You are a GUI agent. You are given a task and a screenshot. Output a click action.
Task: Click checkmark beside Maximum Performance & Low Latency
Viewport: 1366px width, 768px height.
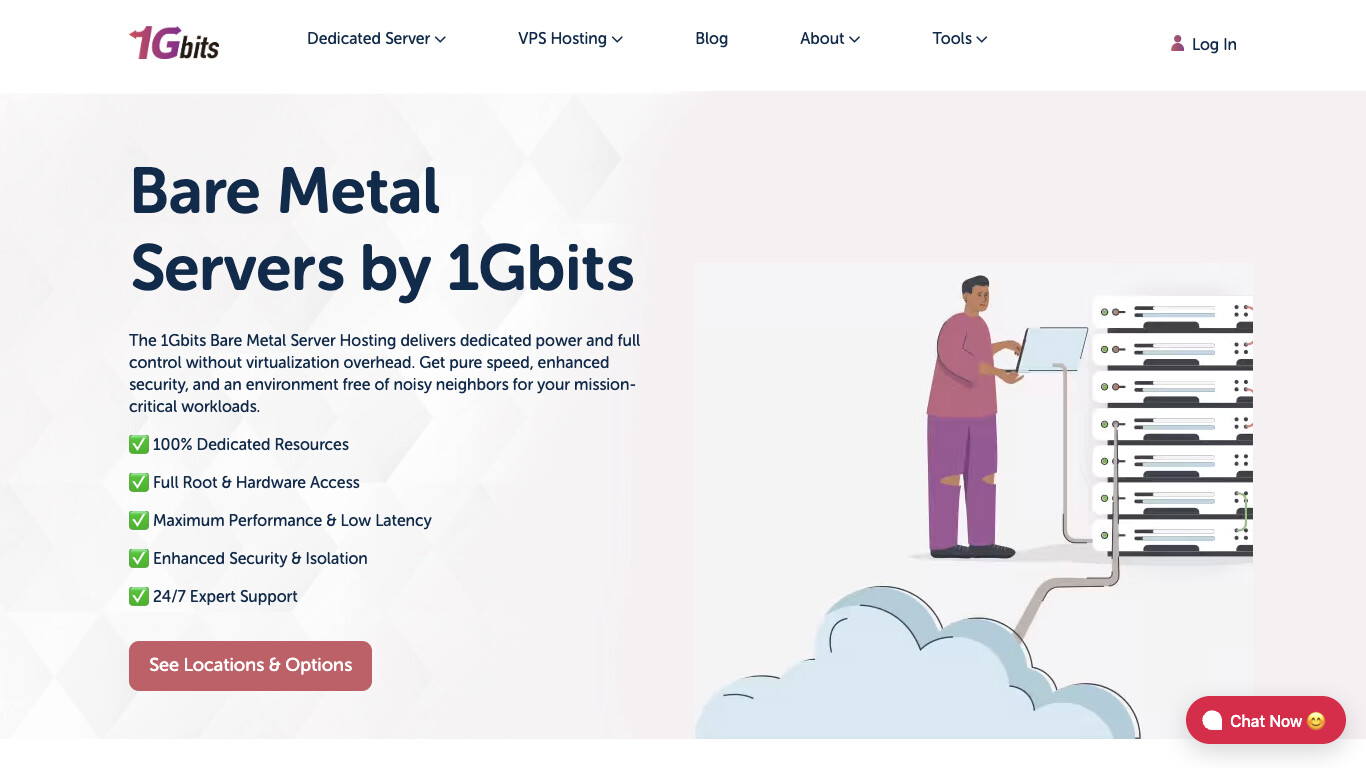pyautogui.click(x=139, y=520)
